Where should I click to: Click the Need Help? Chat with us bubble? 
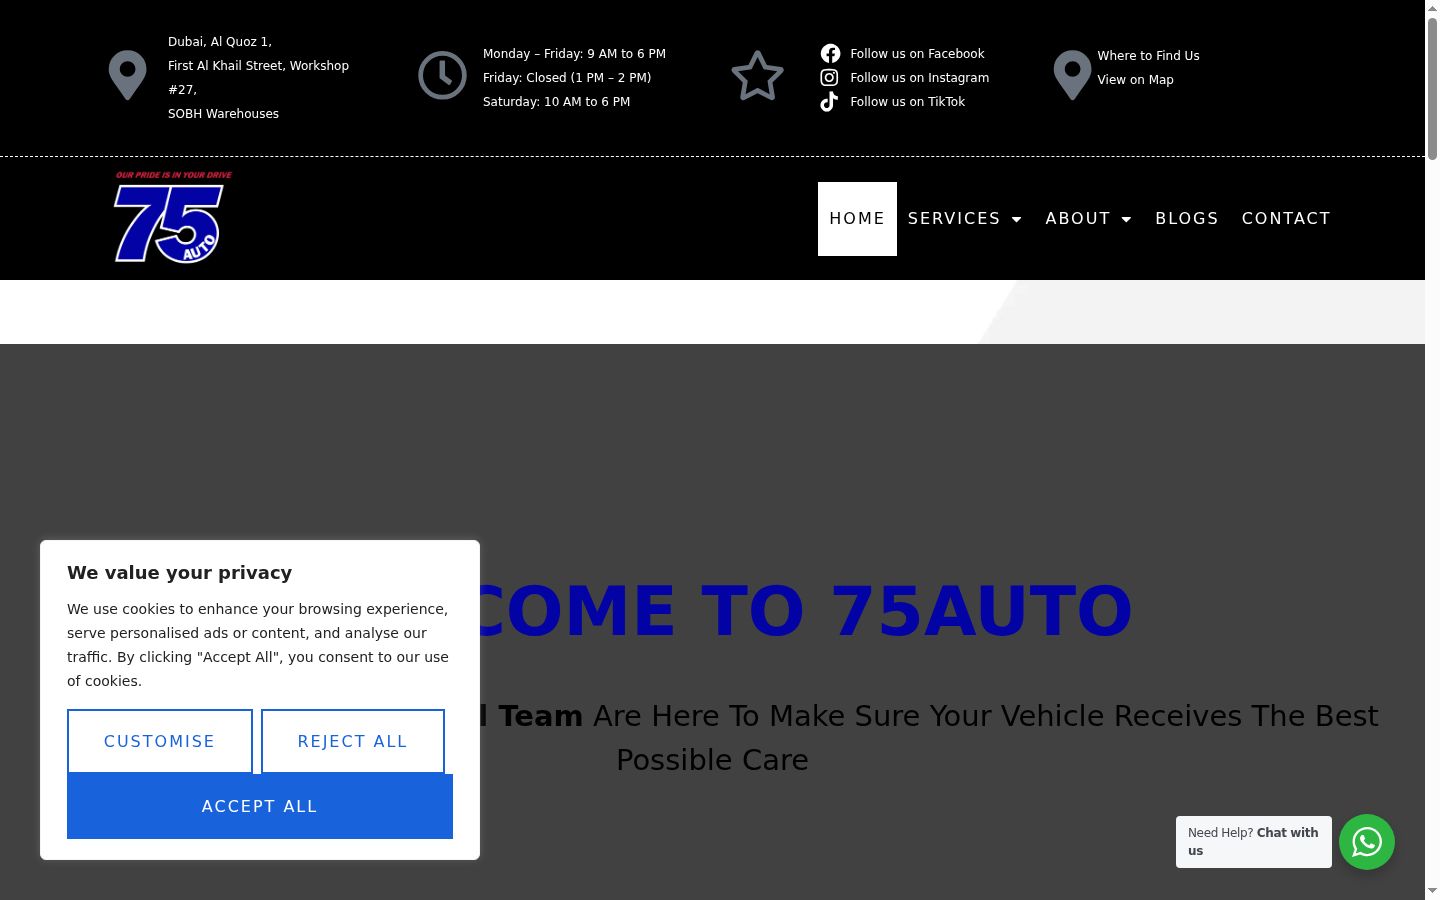pos(1254,842)
